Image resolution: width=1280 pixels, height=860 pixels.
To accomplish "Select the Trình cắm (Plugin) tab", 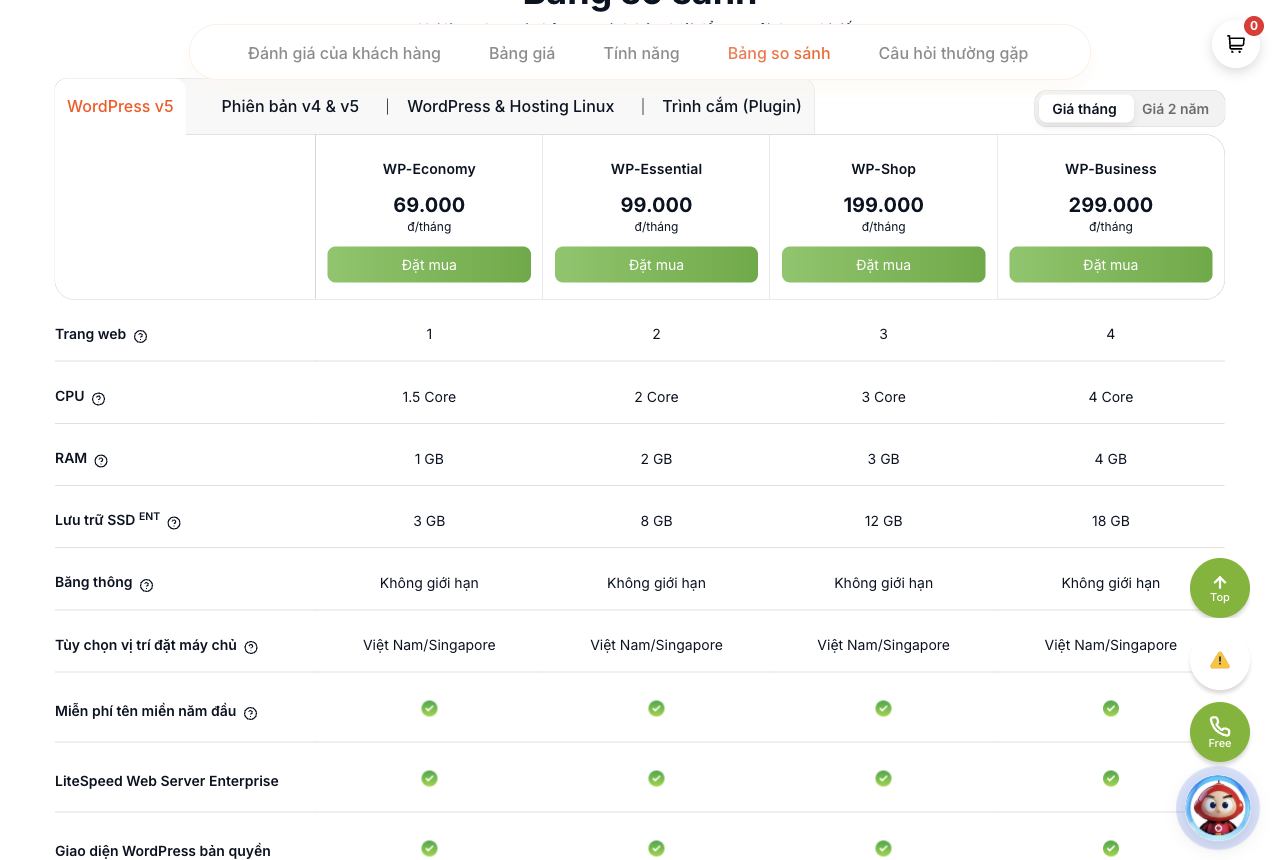I will pyautogui.click(x=732, y=106).
